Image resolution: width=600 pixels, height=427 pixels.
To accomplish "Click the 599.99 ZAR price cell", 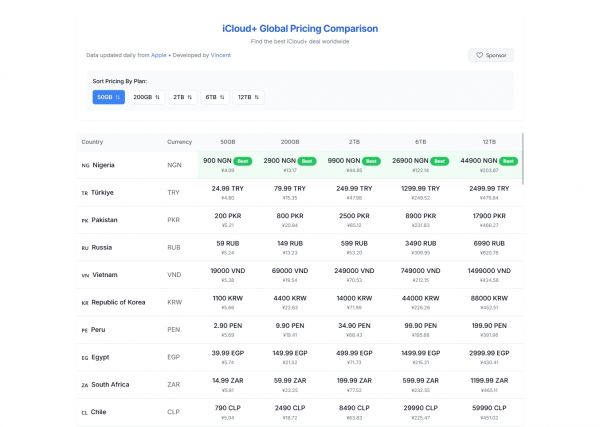I will pyautogui.click(x=421, y=385).
